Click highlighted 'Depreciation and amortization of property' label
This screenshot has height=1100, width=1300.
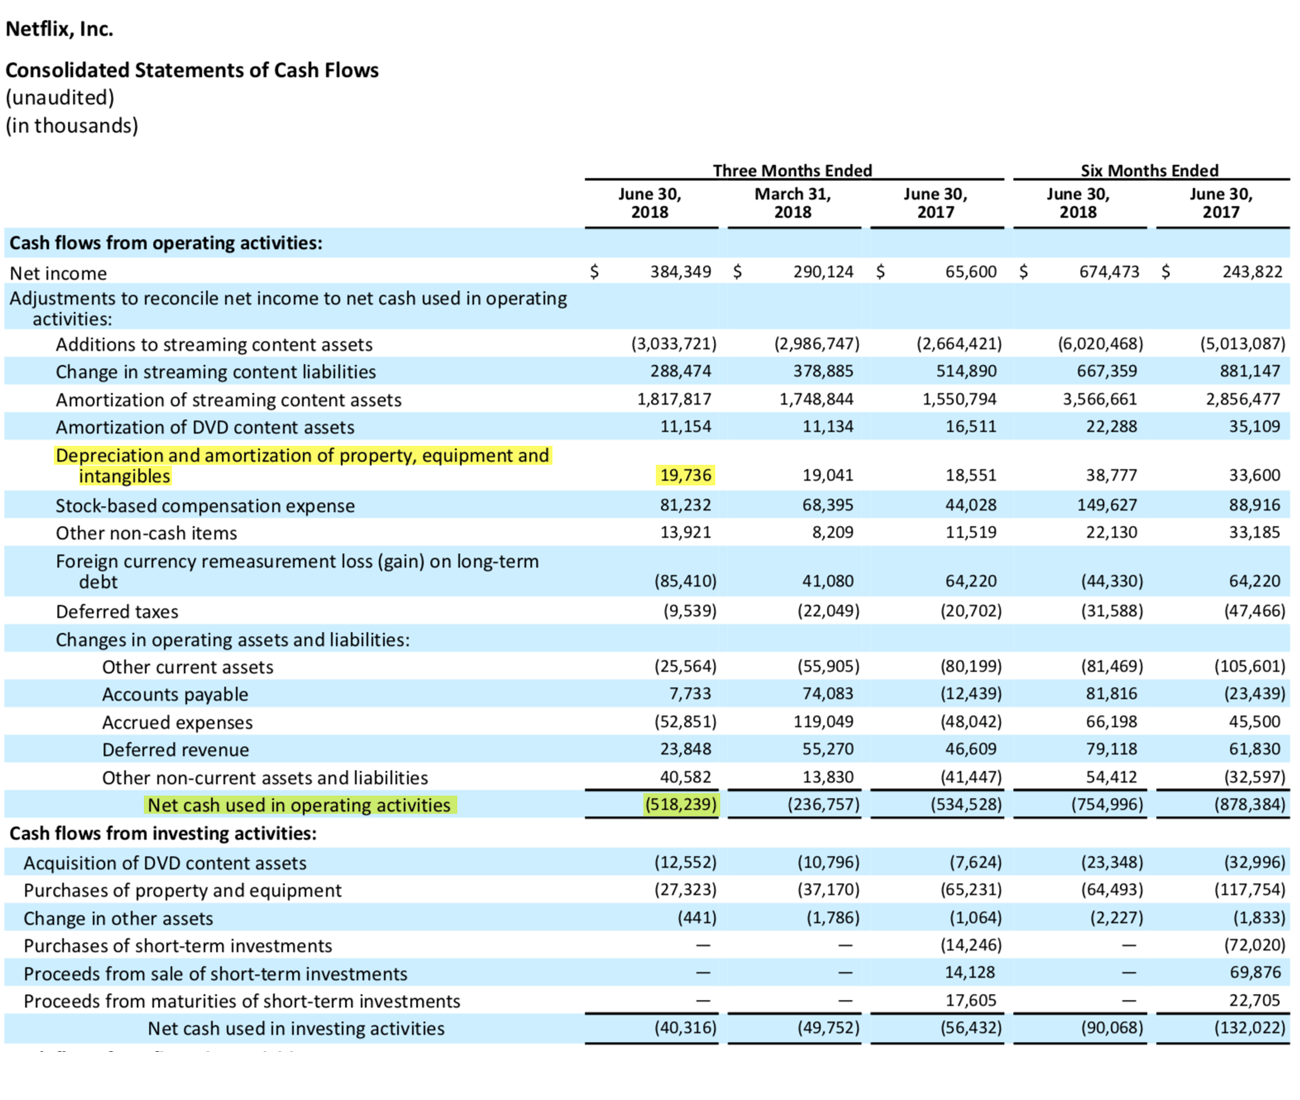302,466
